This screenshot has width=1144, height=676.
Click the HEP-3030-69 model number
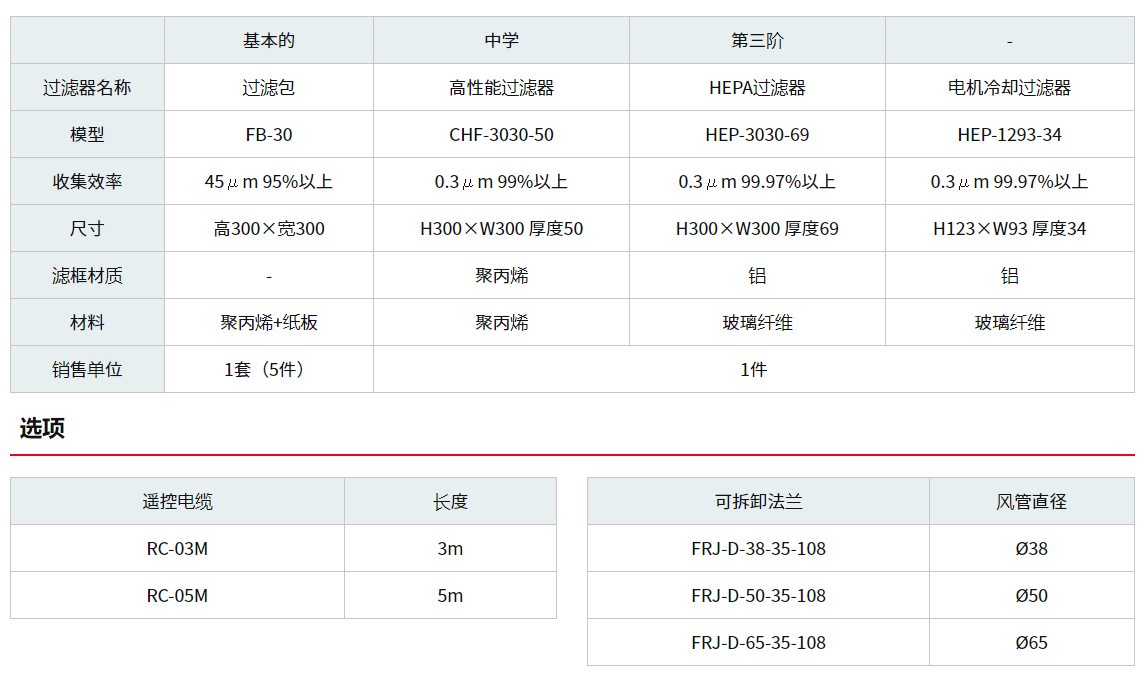pyautogui.click(x=757, y=135)
